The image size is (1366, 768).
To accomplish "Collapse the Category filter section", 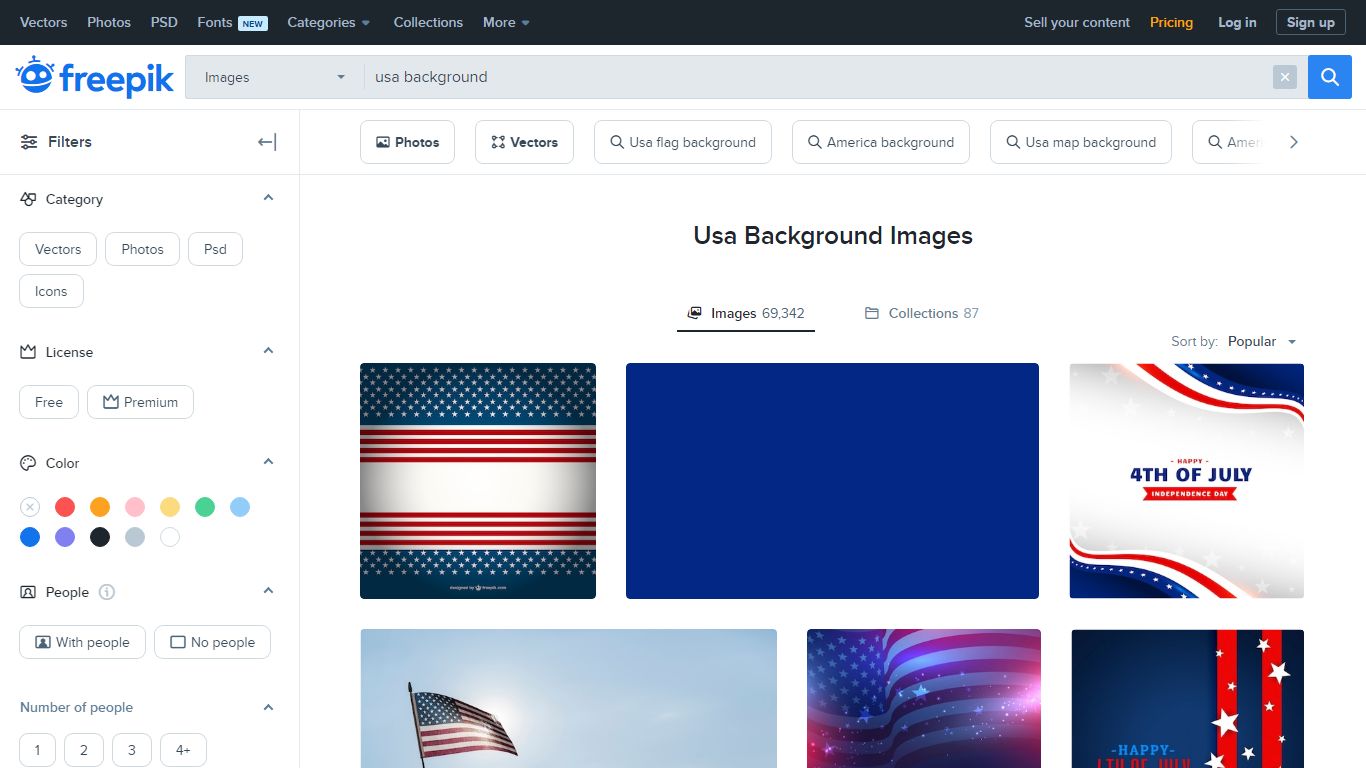I will [268, 198].
